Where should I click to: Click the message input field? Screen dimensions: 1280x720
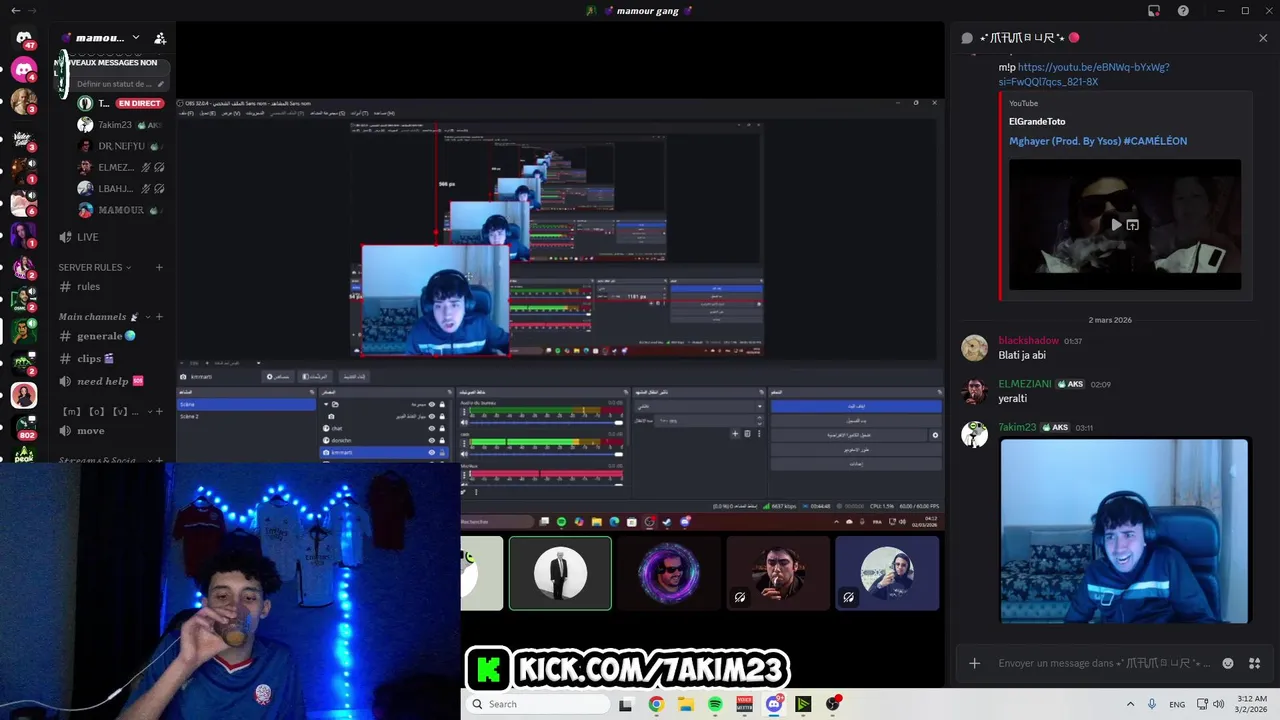coord(1104,663)
